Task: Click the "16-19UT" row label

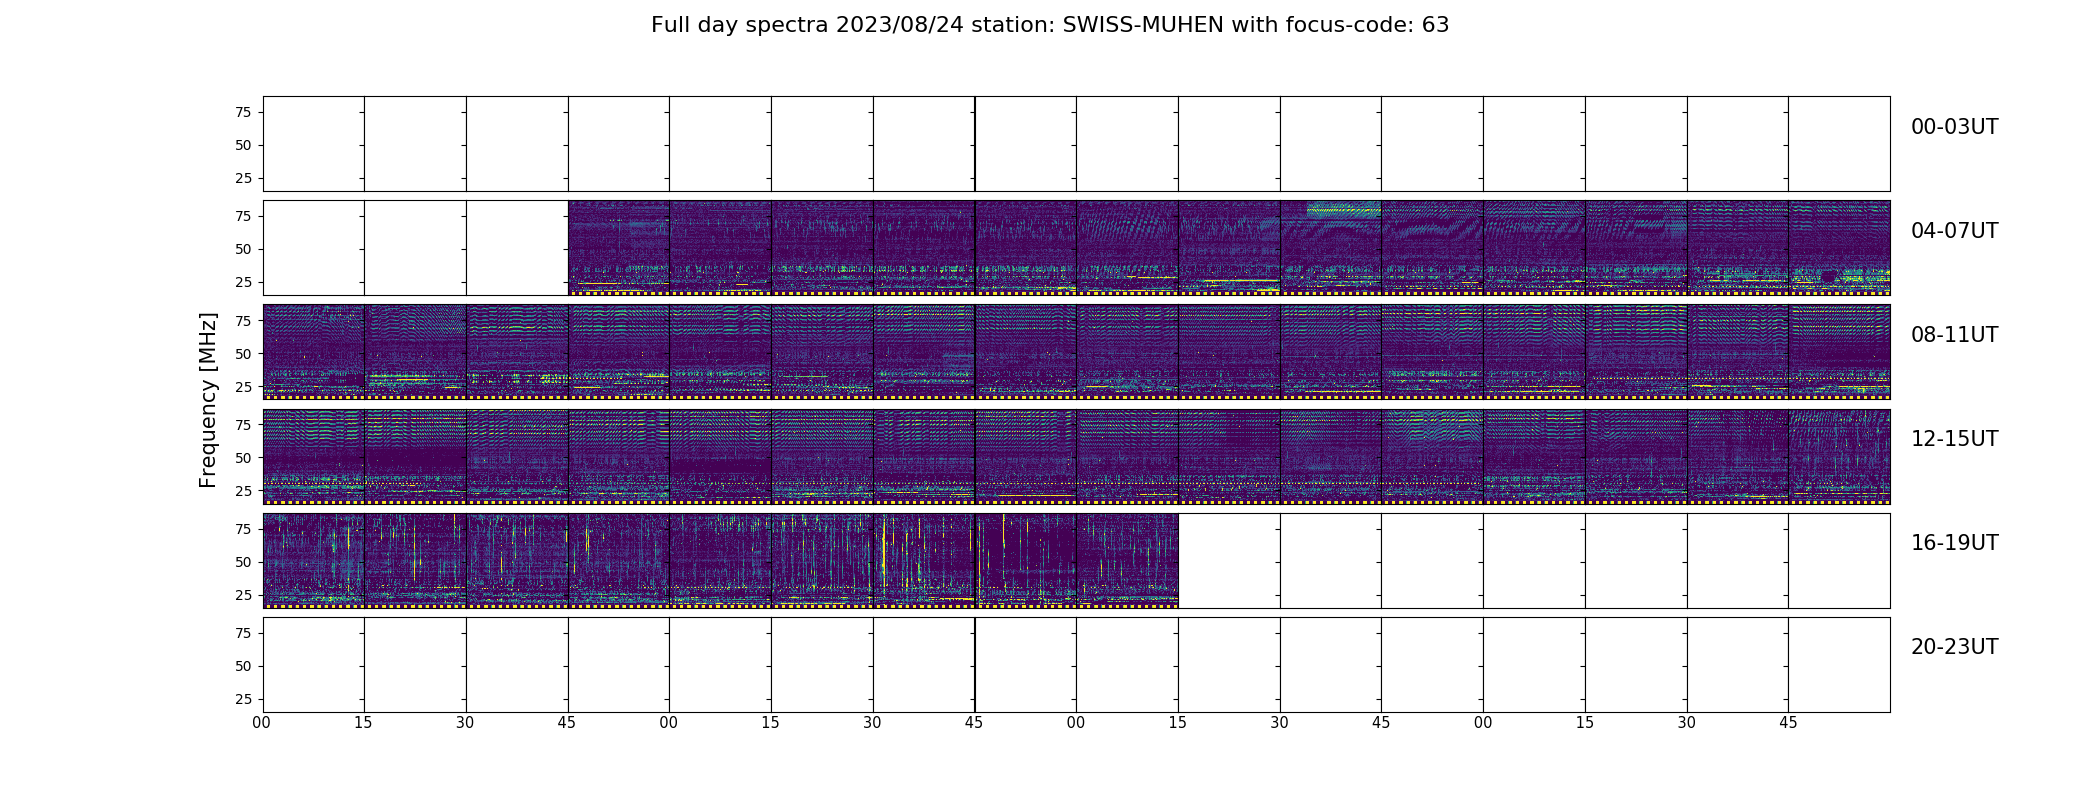Action: coord(1954,543)
